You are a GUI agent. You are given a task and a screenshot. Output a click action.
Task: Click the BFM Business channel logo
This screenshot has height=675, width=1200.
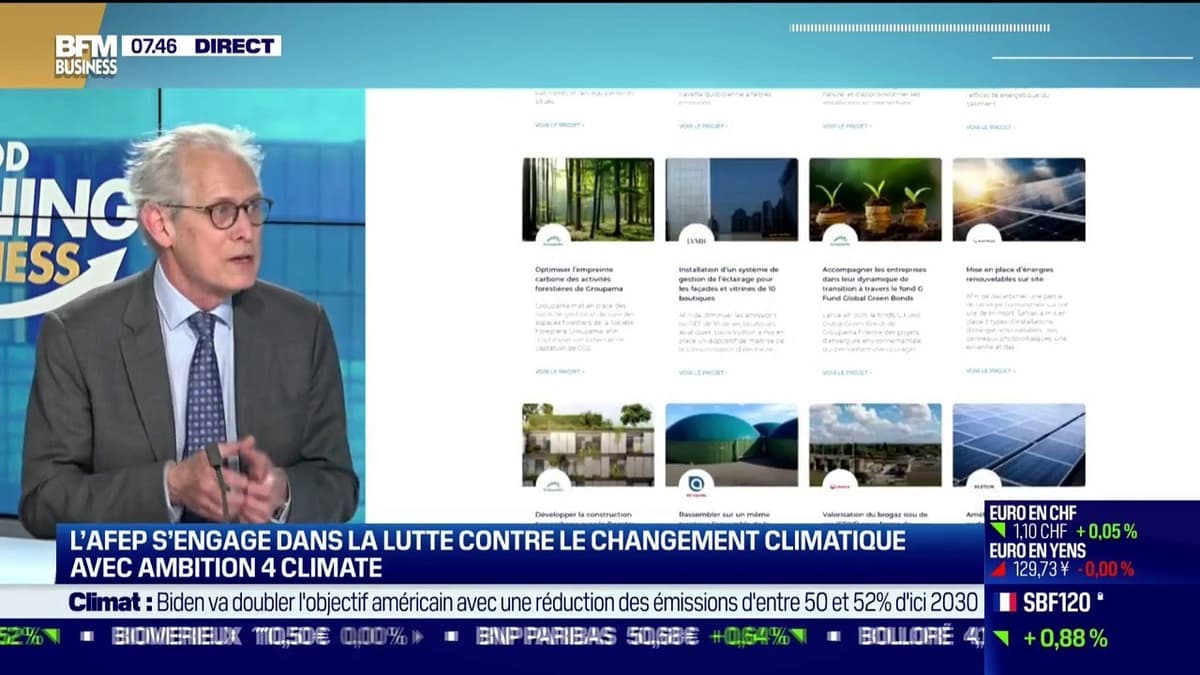pos(86,56)
